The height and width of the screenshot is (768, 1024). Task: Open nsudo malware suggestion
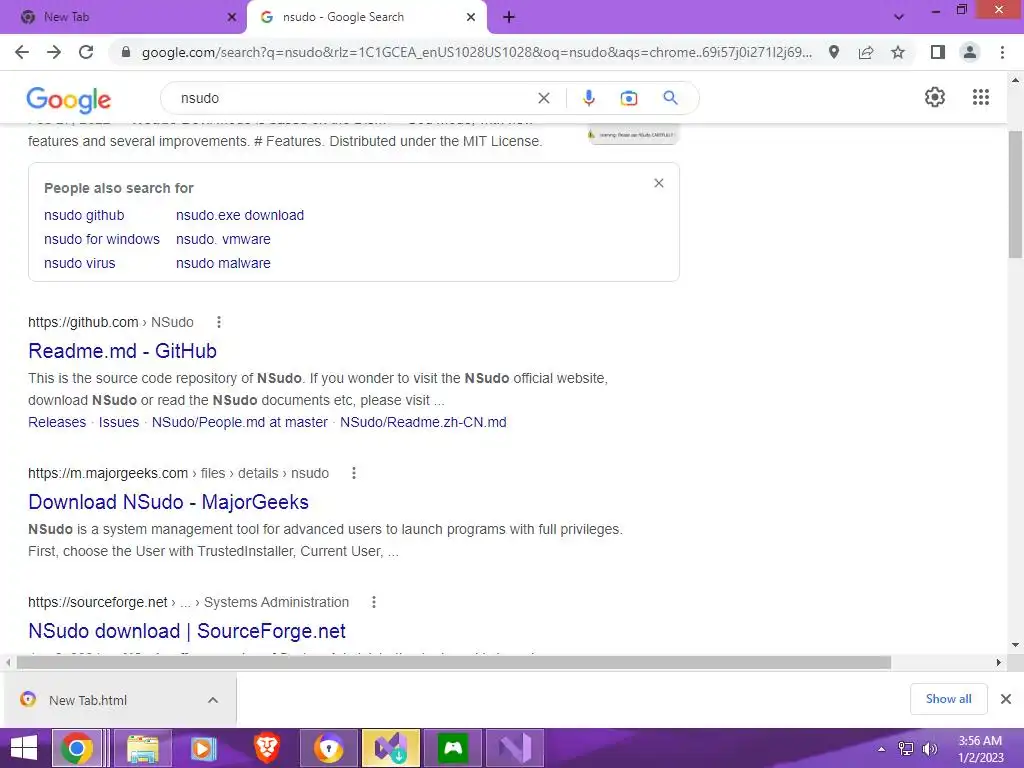tap(223, 263)
